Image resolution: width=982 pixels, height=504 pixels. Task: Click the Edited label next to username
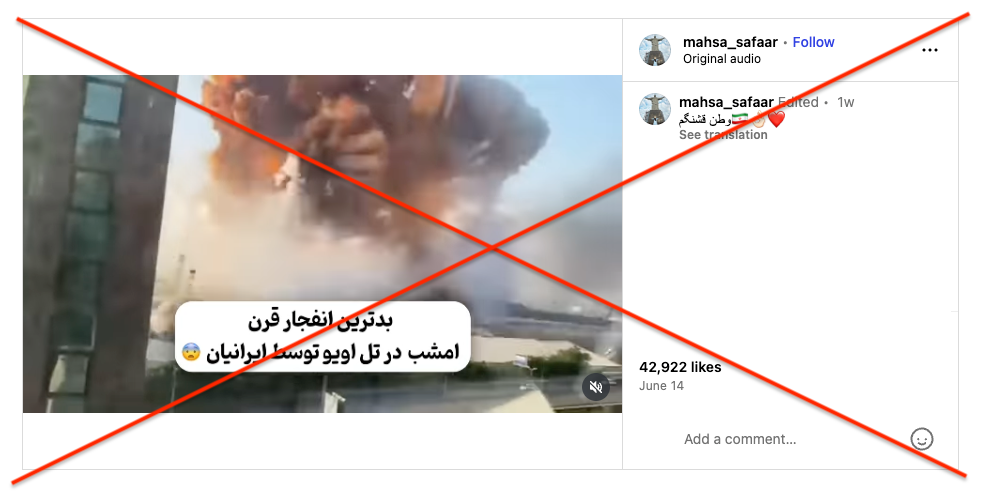coord(797,102)
